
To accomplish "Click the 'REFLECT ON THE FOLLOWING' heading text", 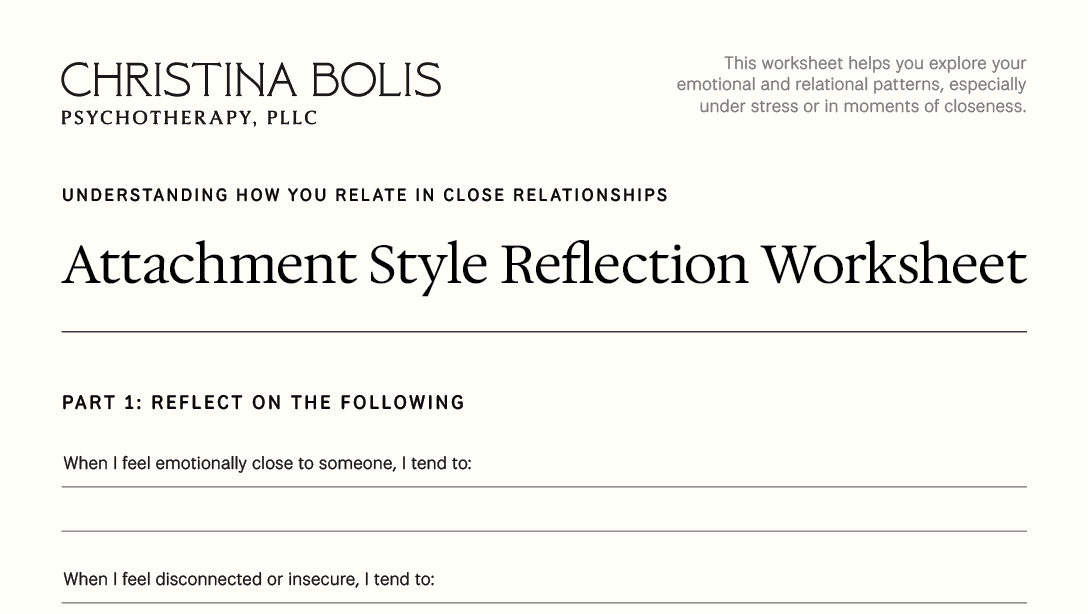I will click(x=308, y=403).
